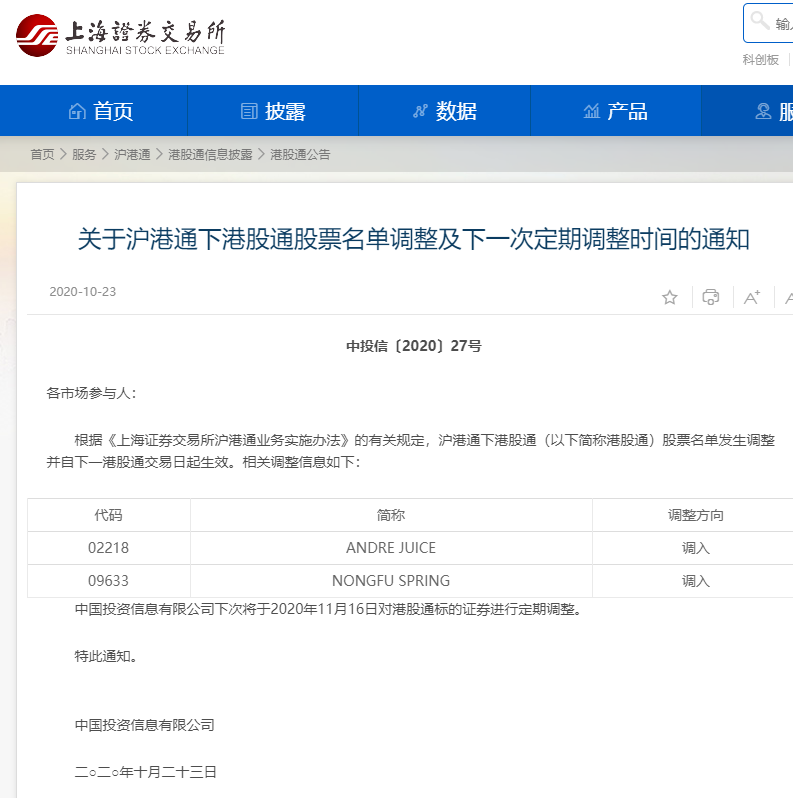793x798 pixels.
Task: Open the 首页 navigation tab
Action: [94, 111]
